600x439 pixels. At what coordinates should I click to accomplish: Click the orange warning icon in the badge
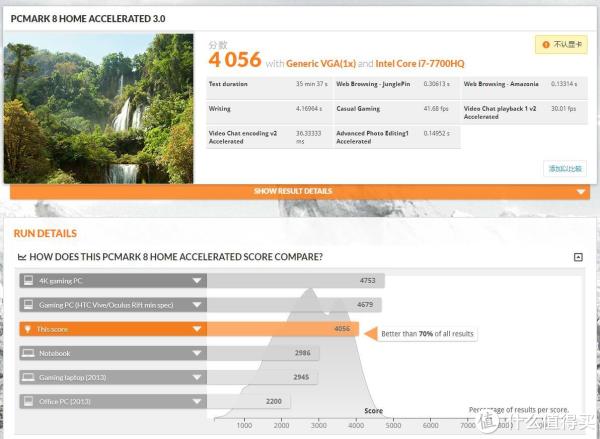[545, 45]
